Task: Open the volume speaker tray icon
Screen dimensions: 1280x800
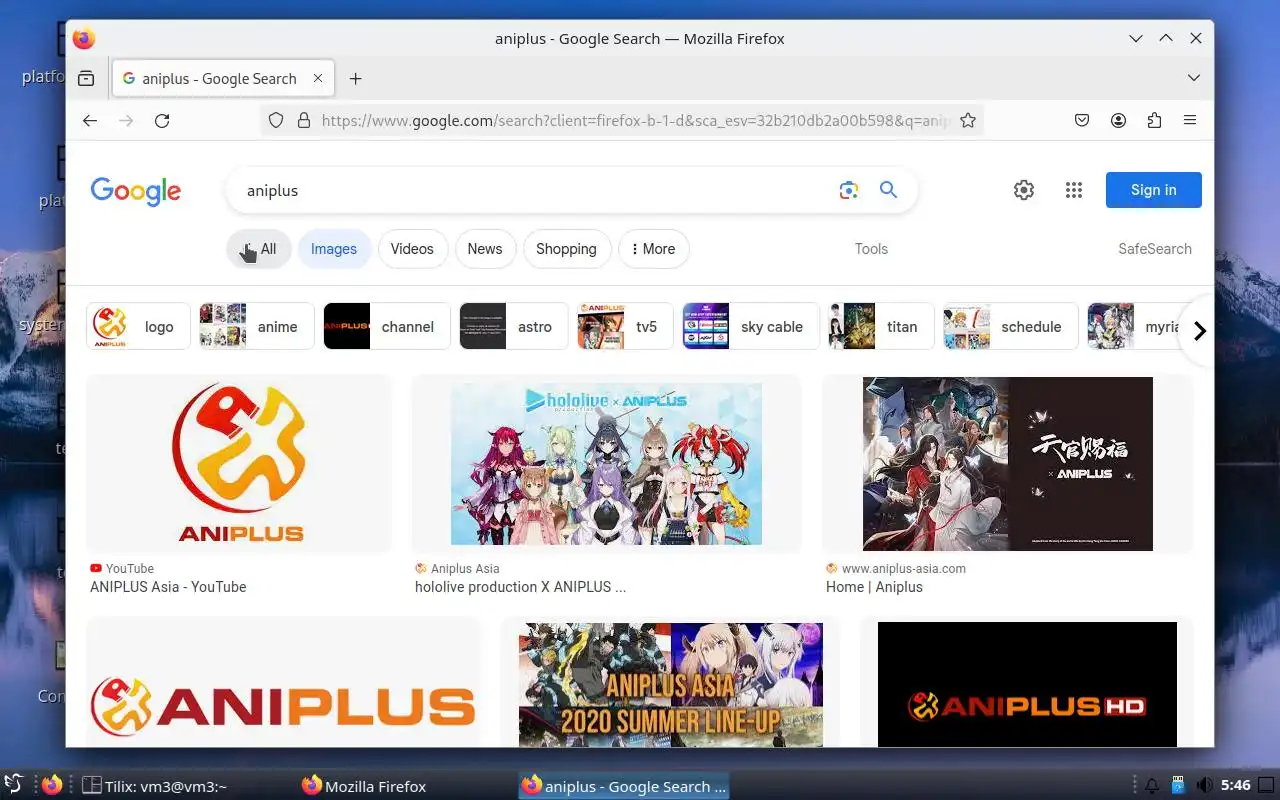Action: 1204,786
